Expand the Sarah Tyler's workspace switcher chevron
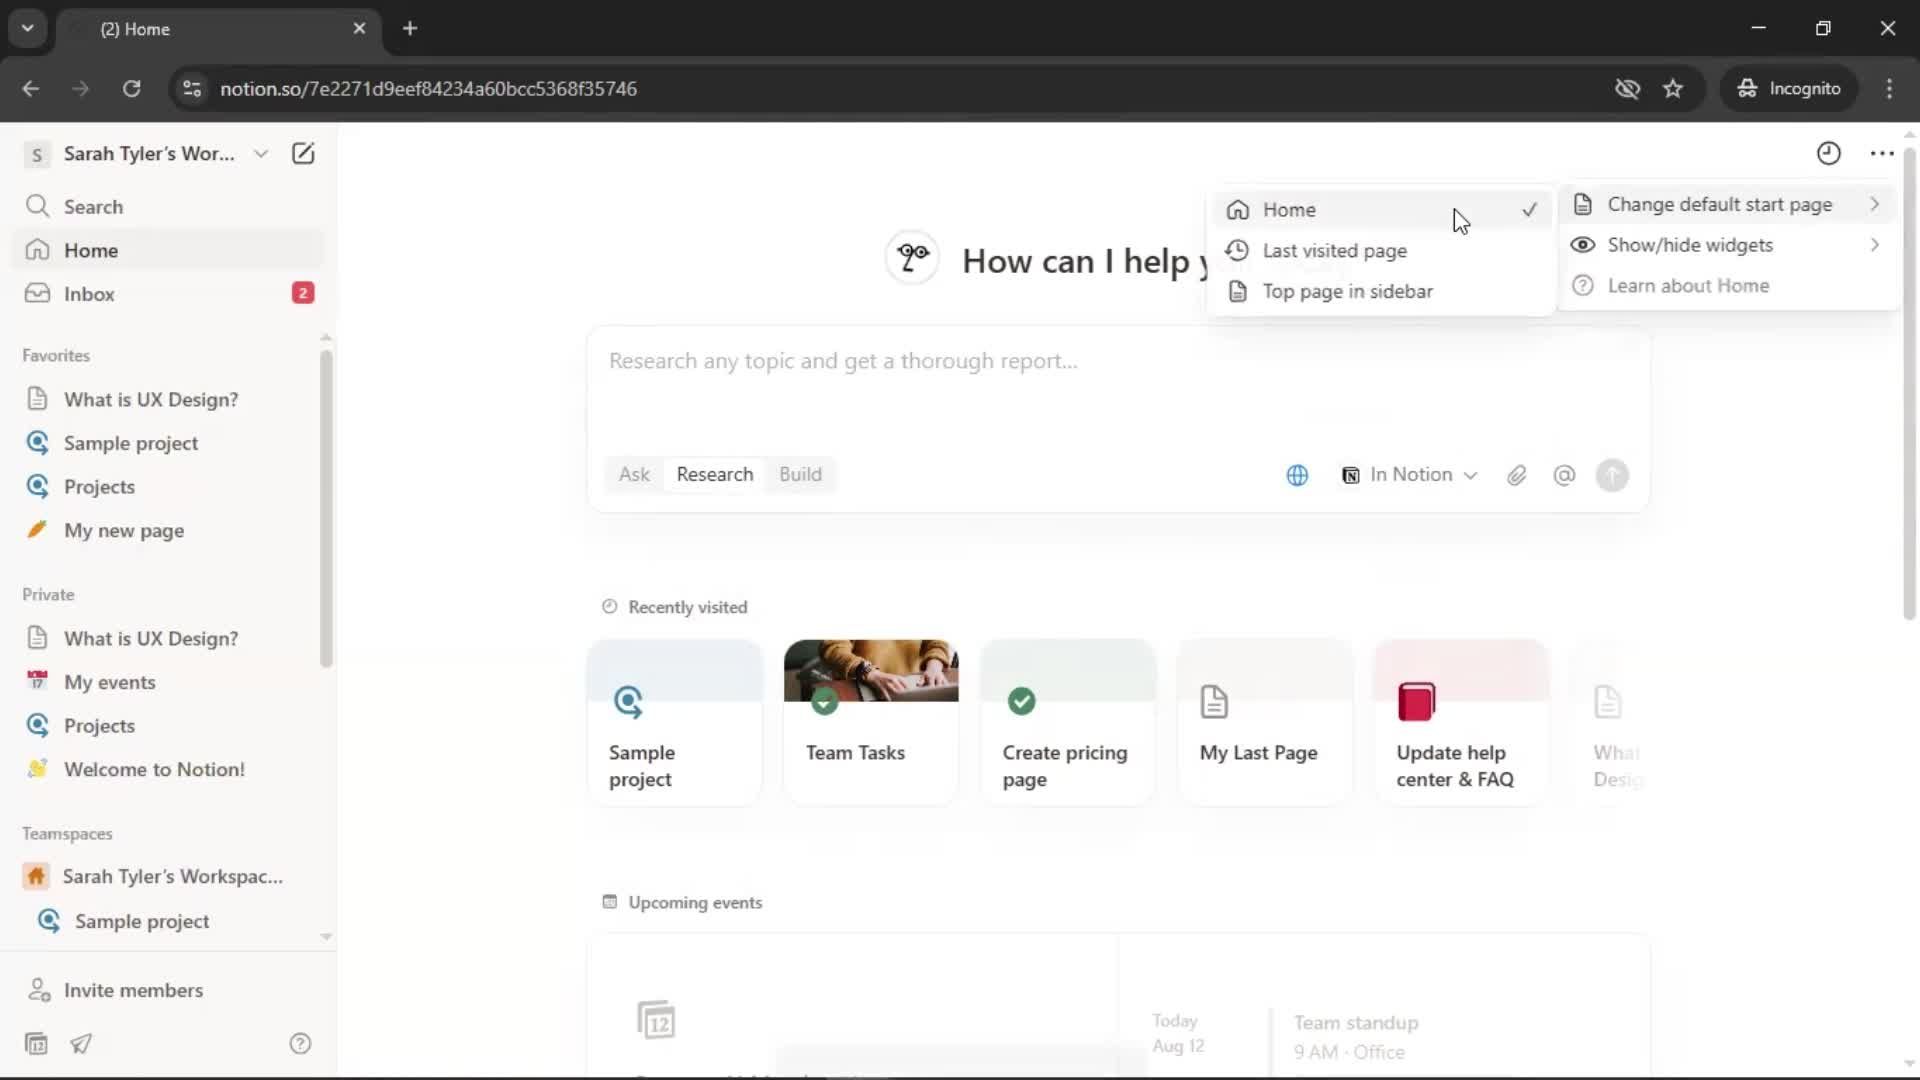 tap(261, 154)
